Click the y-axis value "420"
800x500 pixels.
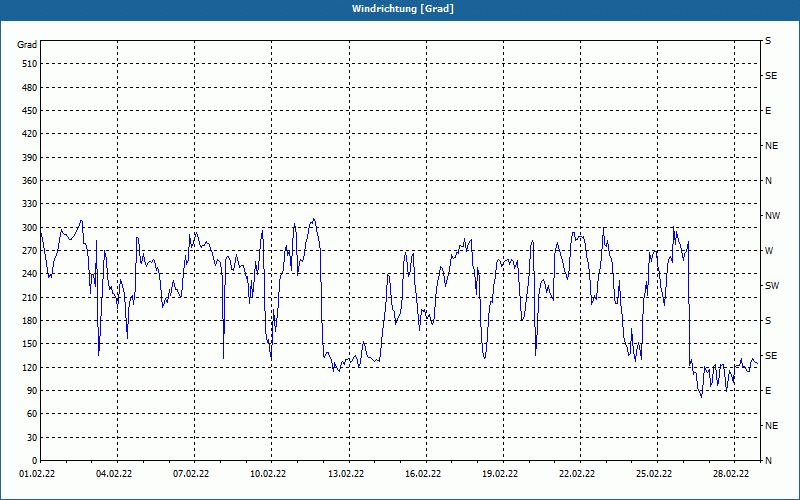coord(30,134)
